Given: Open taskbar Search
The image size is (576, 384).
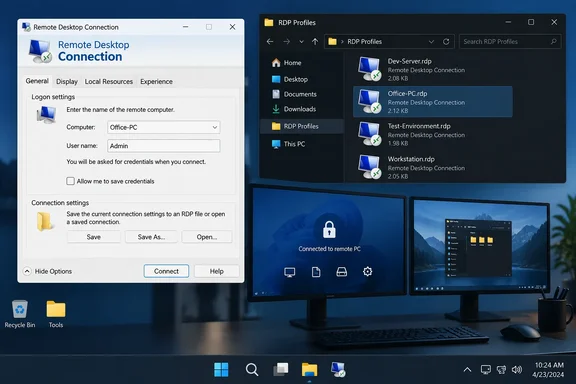Looking at the screenshot, I should click(x=252, y=370).
